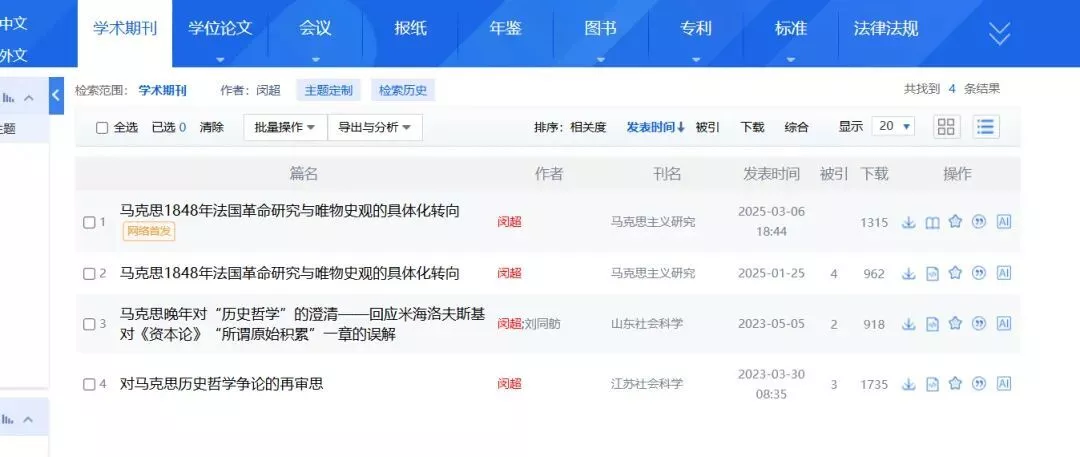Favorite the second result with star icon
The height and width of the screenshot is (457, 1080).
[955, 273]
